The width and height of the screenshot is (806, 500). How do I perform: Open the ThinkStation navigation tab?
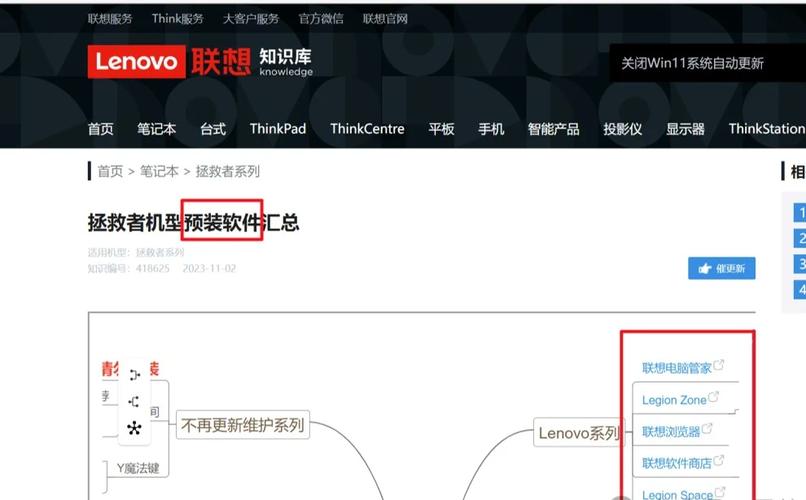pyautogui.click(x=767, y=128)
